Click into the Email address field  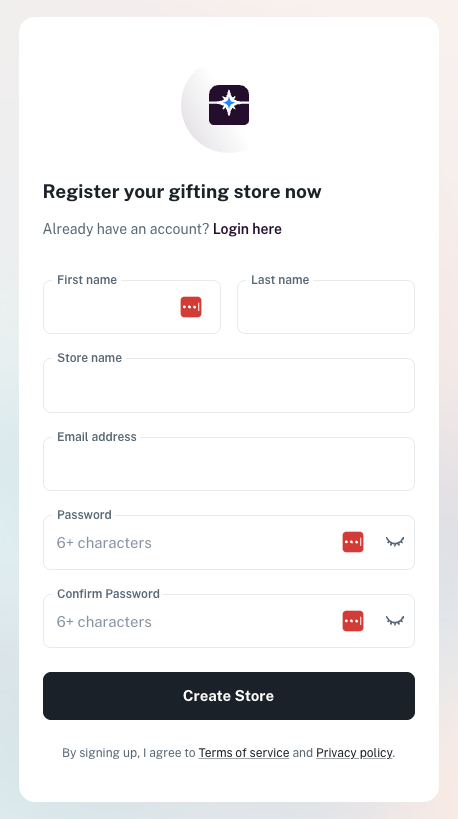(x=229, y=464)
